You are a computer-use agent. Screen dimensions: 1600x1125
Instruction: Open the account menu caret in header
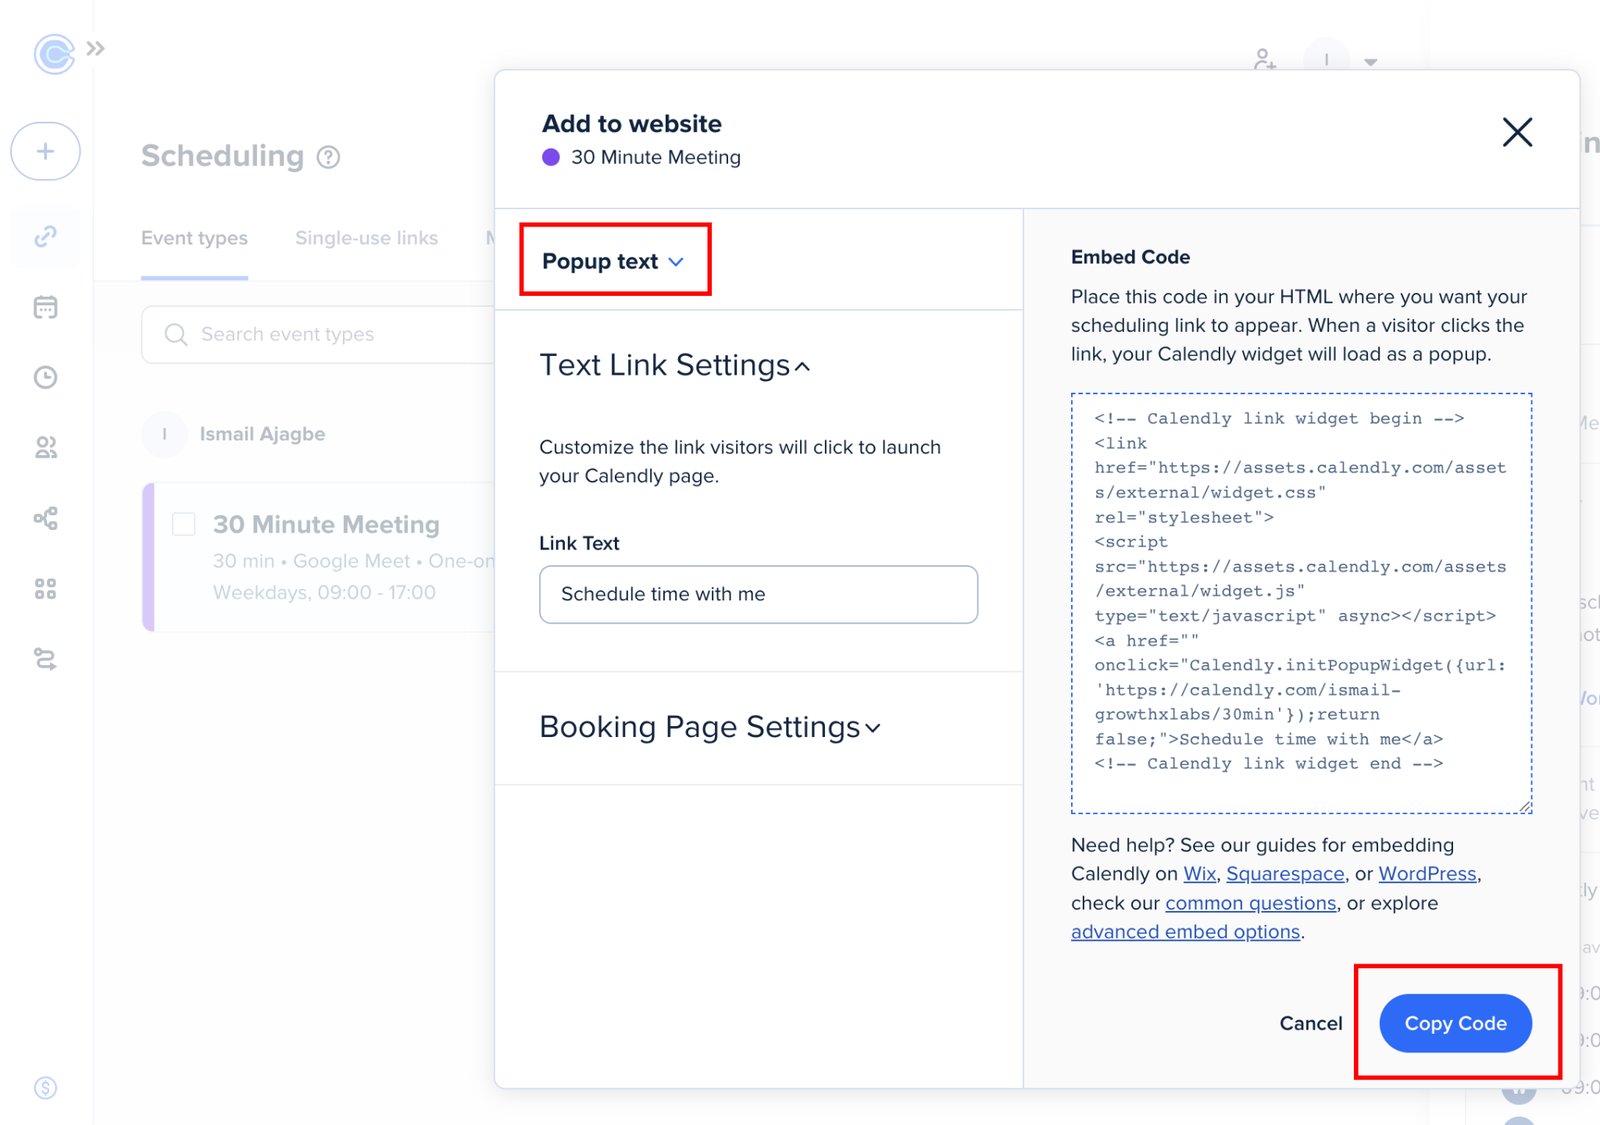(x=1371, y=62)
